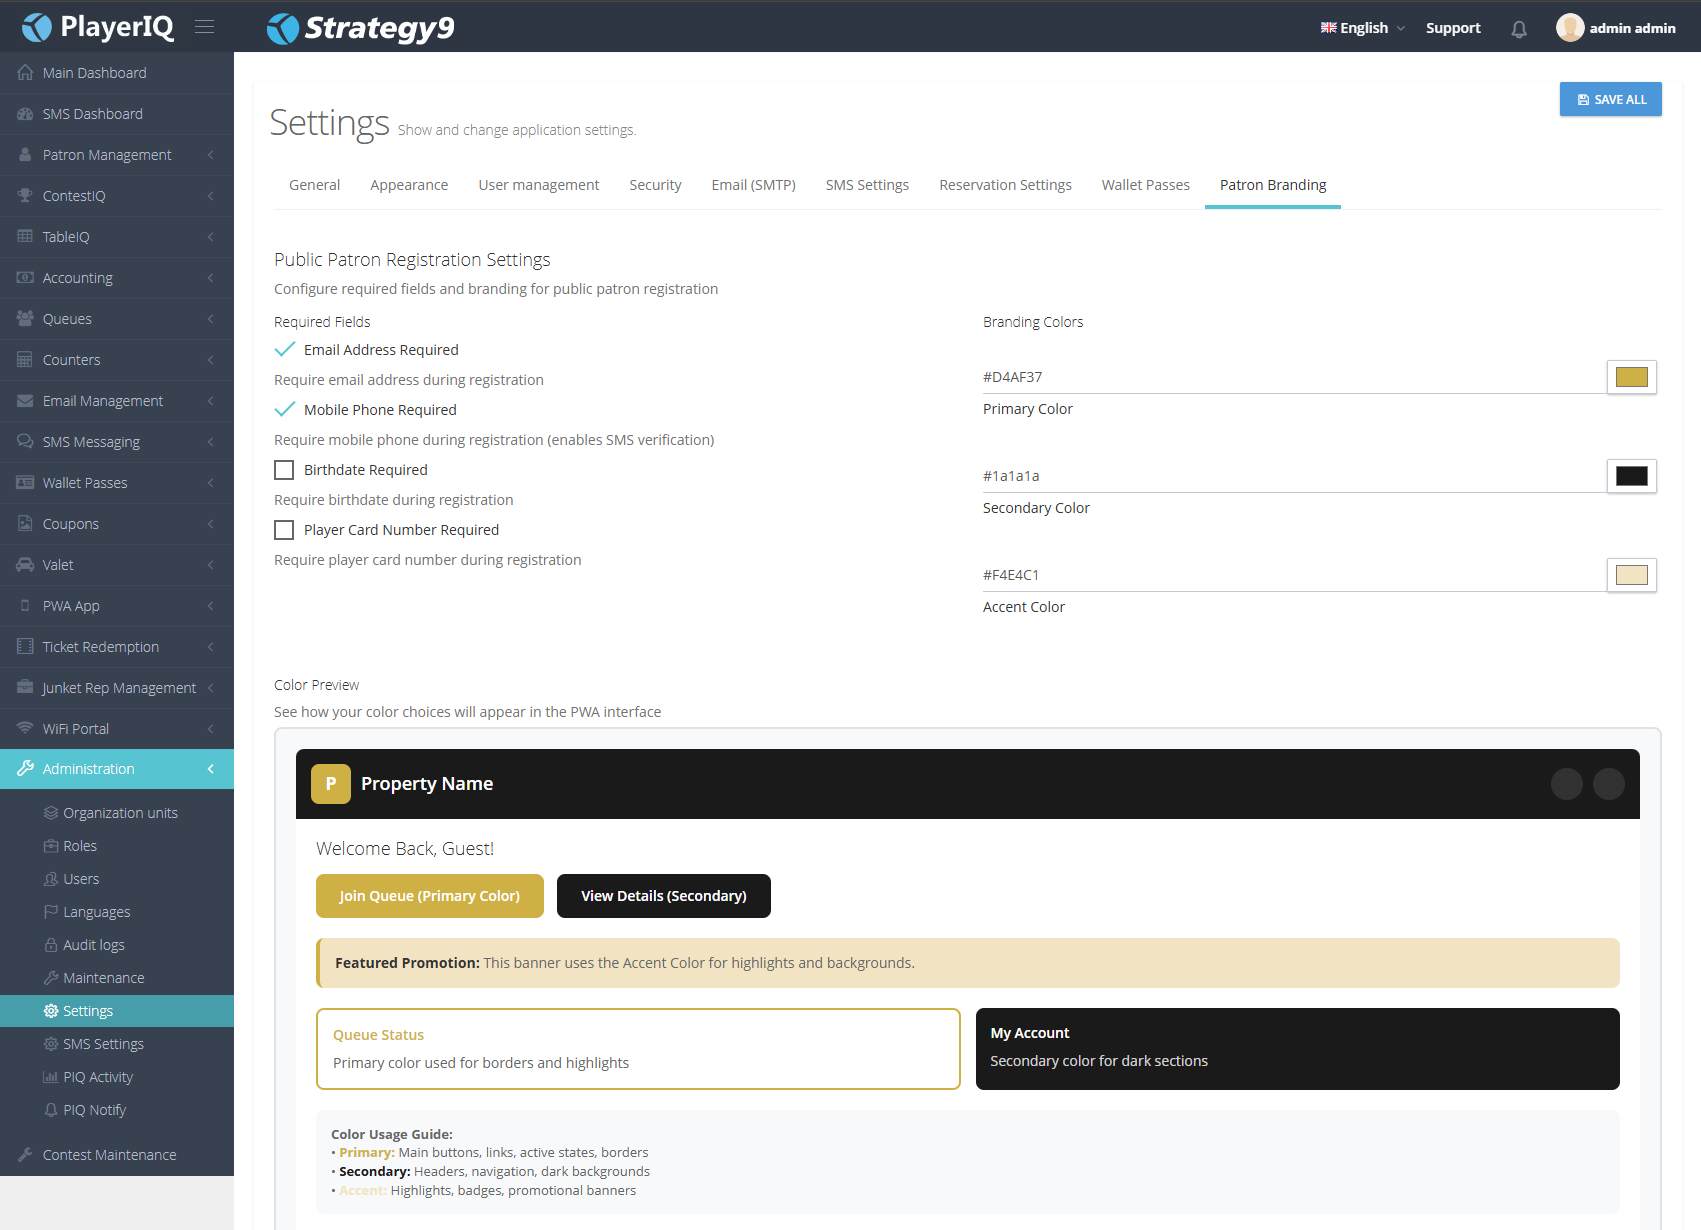Click the WiFi Portal signal icon
Image resolution: width=1701 pixels, height=1230 pixels.
(x=25, y=729)
